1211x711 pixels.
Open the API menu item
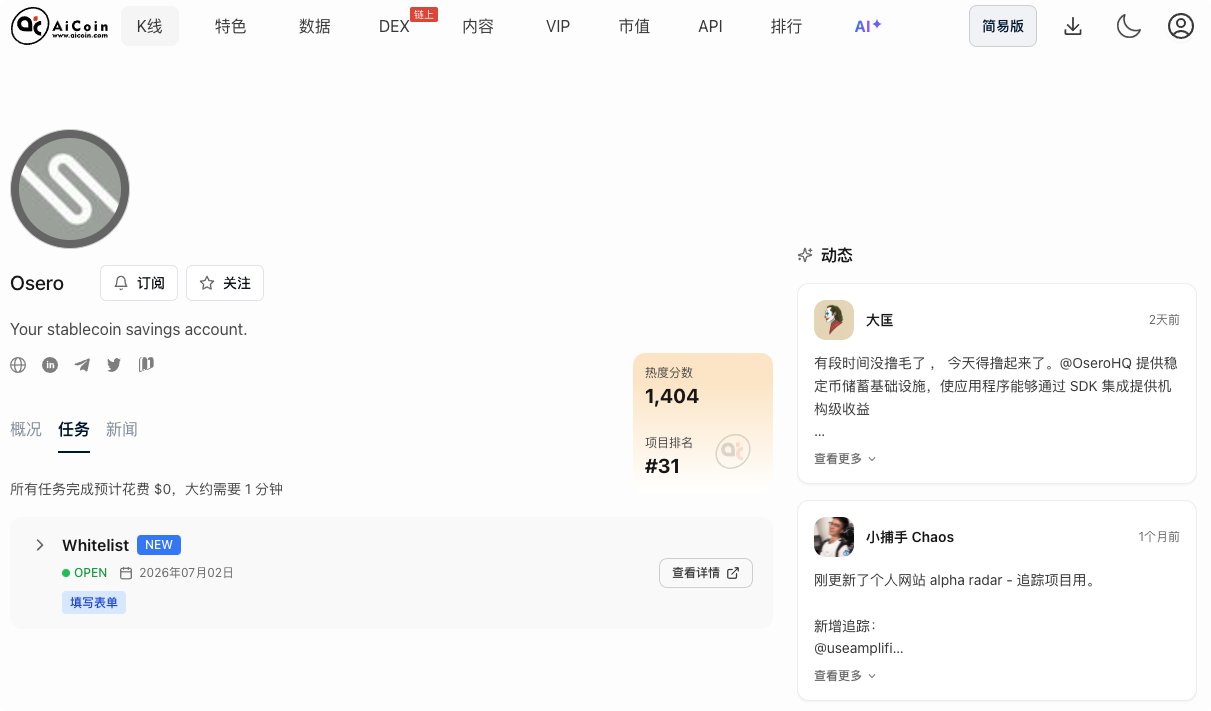[710, 26]
